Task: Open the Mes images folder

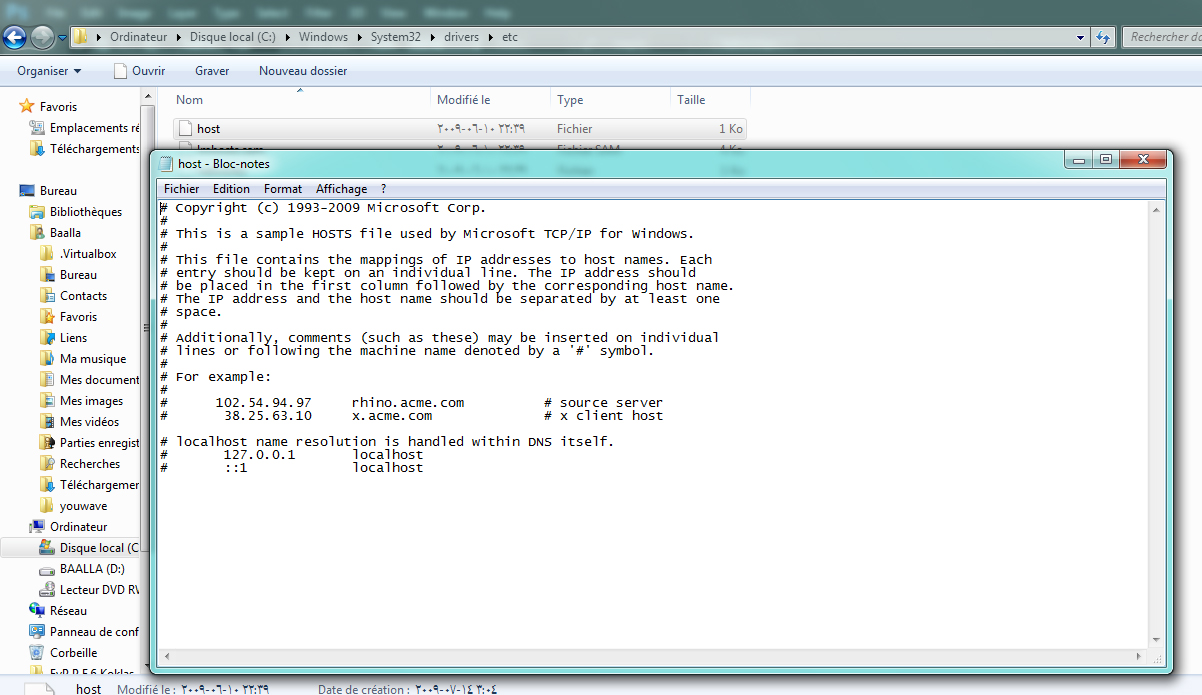Action: coord(82,401)
